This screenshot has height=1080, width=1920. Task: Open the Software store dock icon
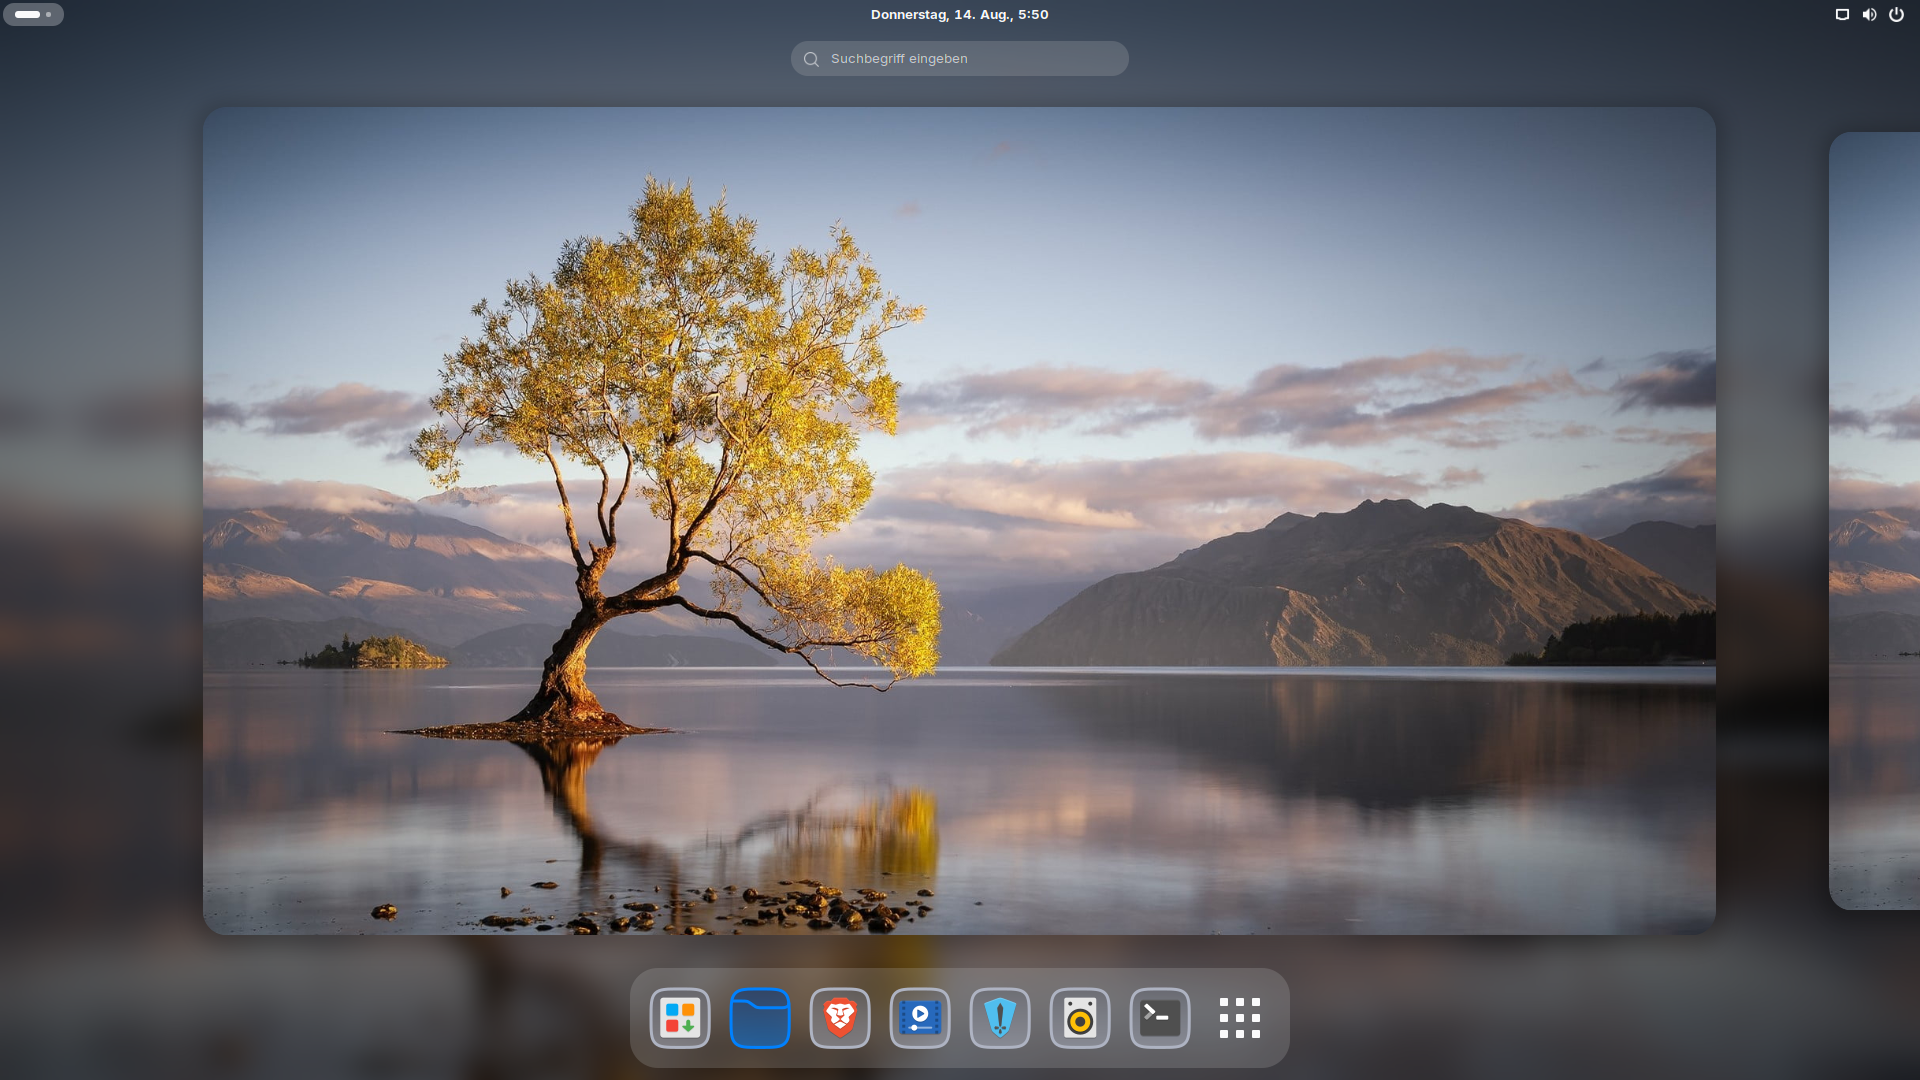(680, 1018)
